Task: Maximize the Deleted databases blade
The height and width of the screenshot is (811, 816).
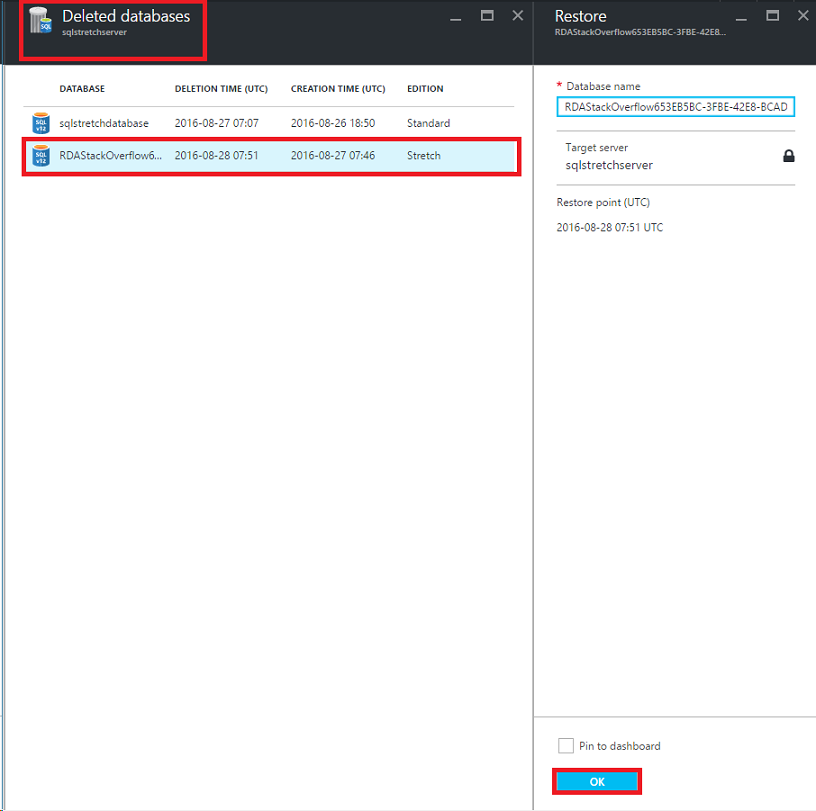Action: pos(487,16)
